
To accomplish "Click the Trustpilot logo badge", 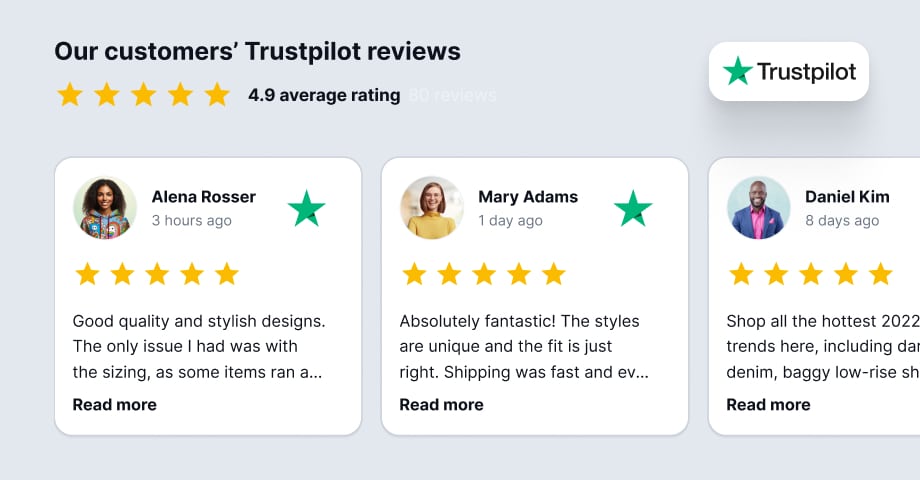I will 788,71.
